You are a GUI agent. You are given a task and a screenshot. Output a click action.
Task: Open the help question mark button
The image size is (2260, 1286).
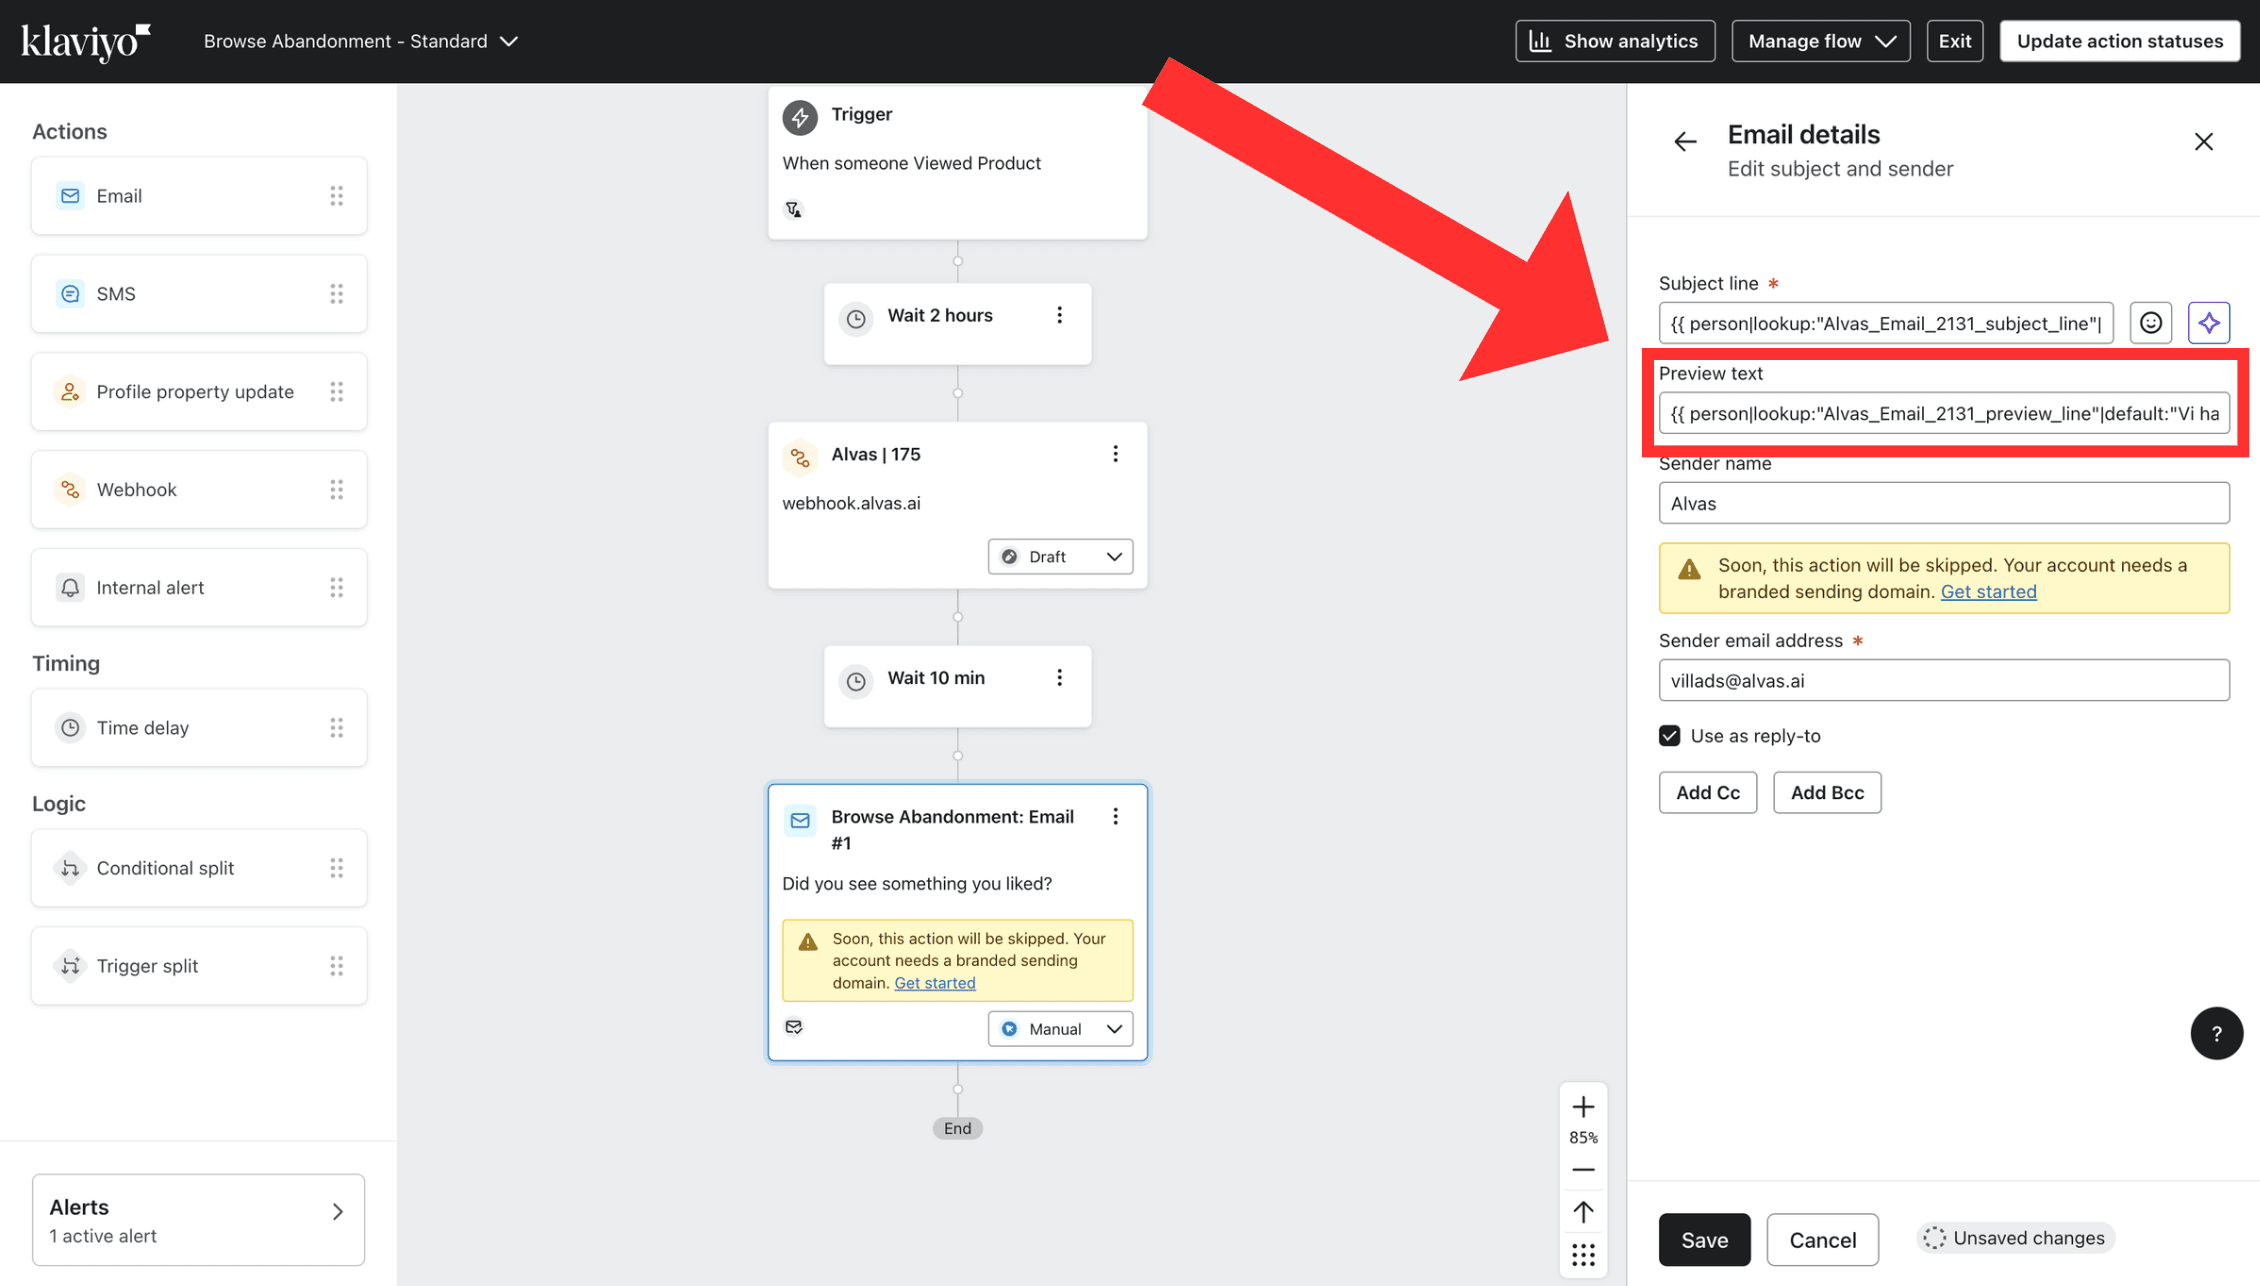2216,1033
